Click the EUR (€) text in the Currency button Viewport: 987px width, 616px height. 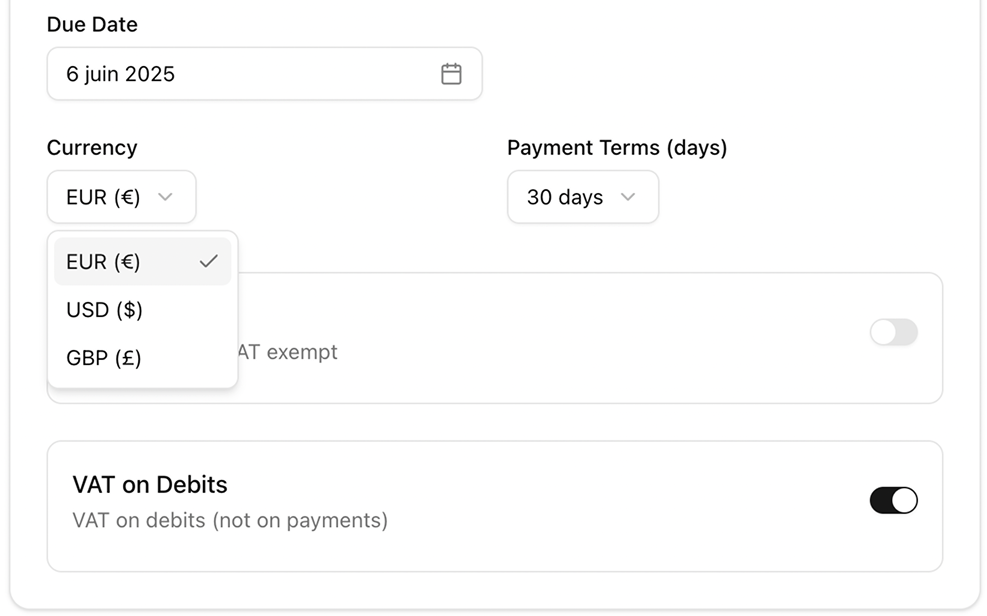[103, 197]
